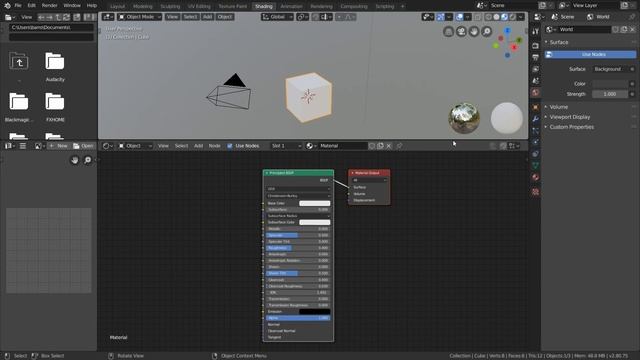The width and height of the screenshot is (640, 360).
Task: Switch to solid viewport shading
Action: point(496,17)
